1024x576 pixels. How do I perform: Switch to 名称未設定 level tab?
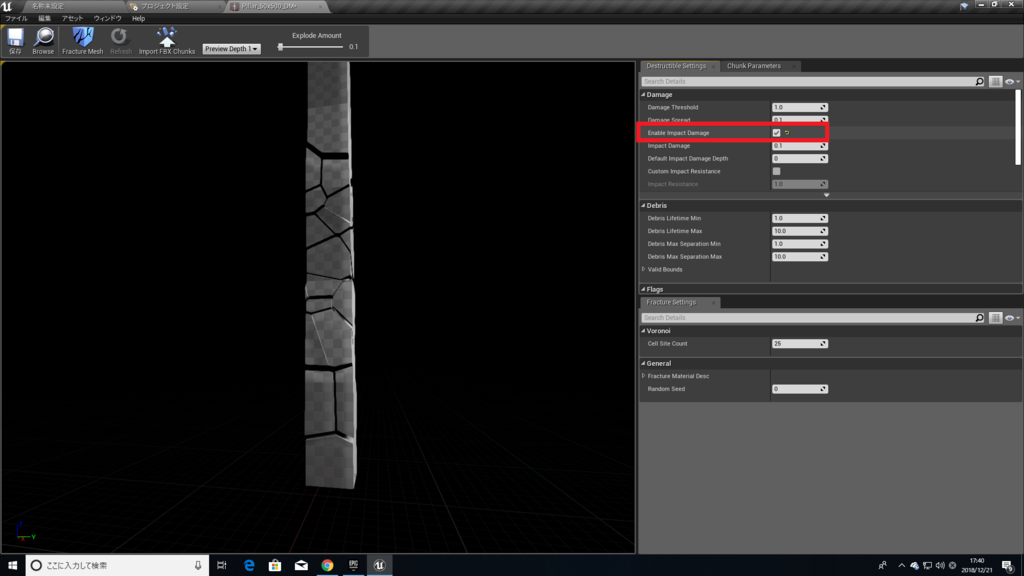click(48, 6)
